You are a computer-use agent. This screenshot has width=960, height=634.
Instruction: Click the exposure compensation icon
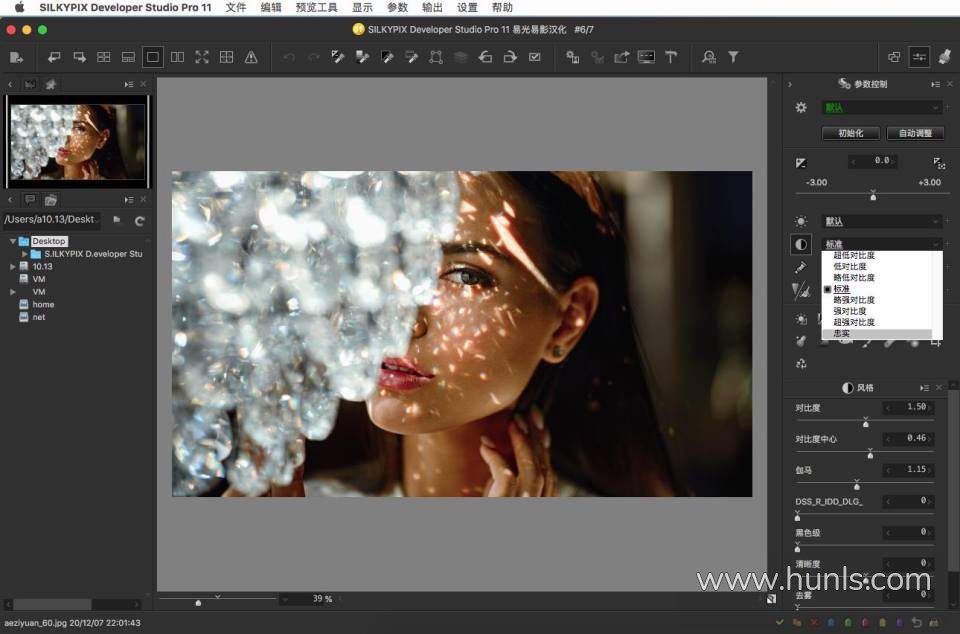click(x=800, y=162)
